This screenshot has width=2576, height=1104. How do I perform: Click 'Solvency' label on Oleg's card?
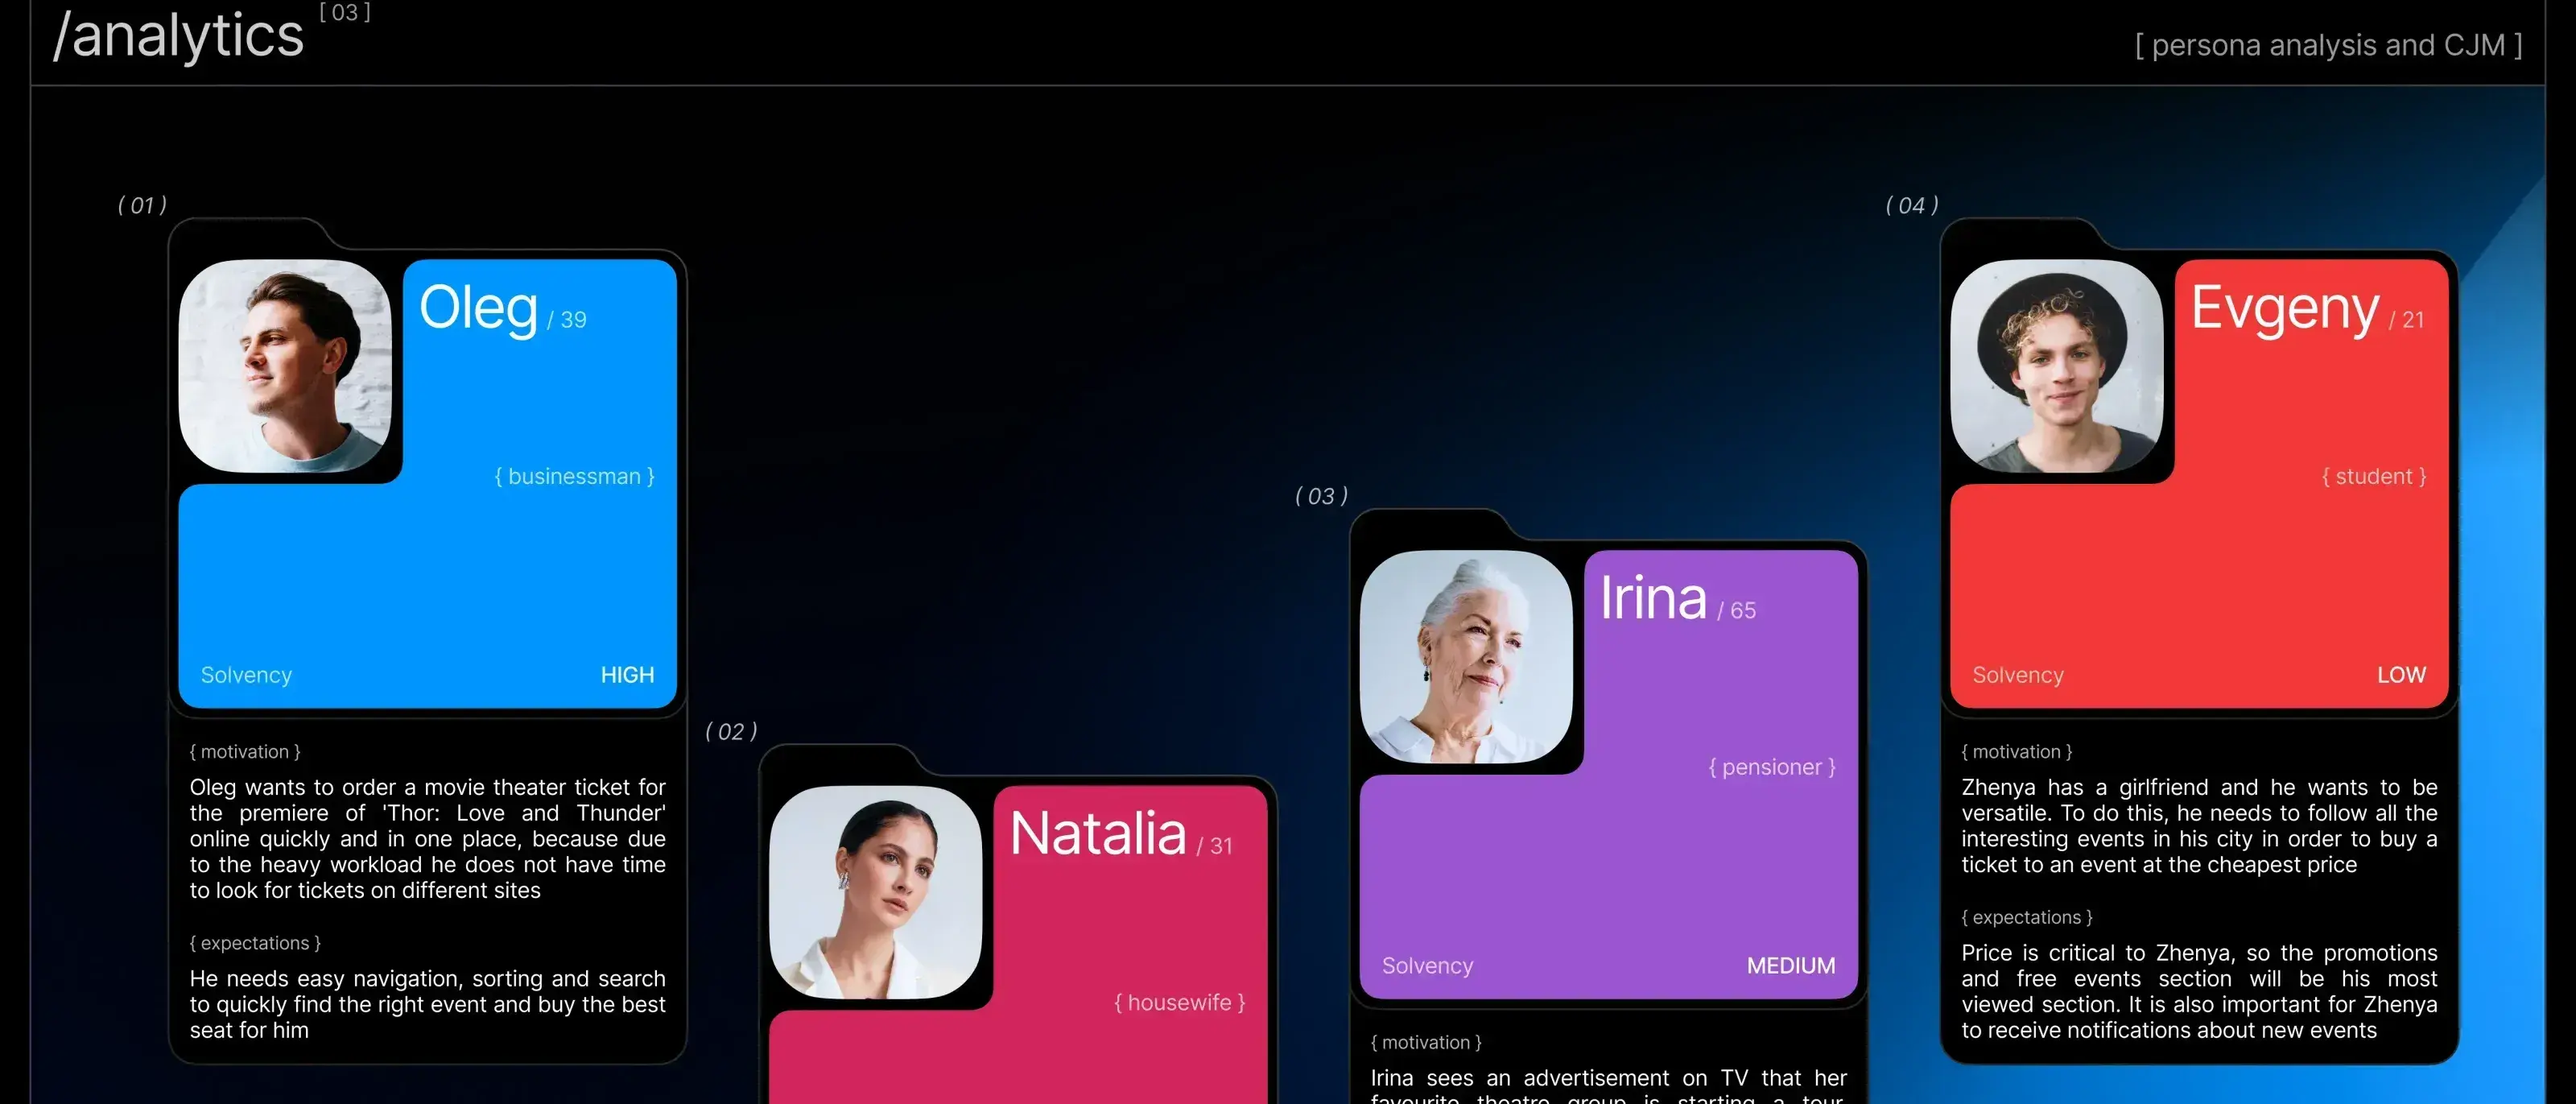click(246, 675)
